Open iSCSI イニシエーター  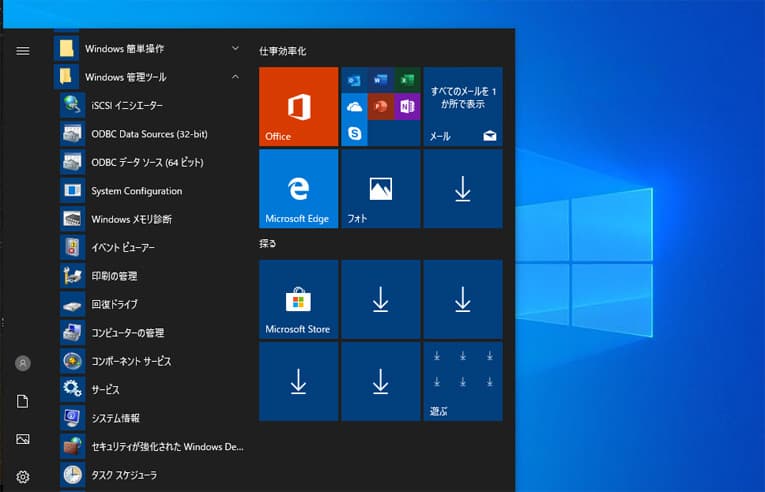click(x=126, y=105)
